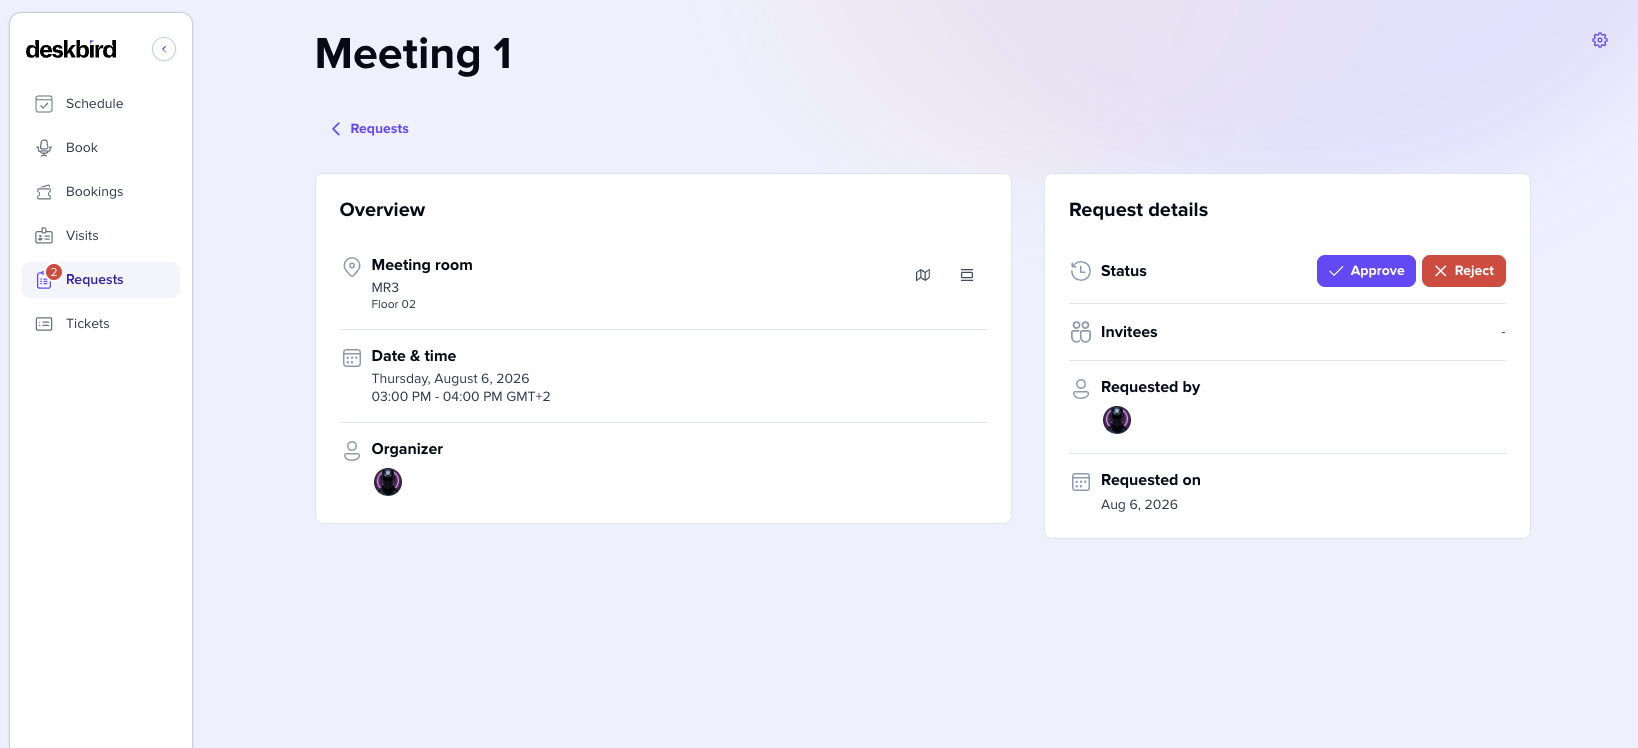Click the back chevron beside Requests
Screen dimensions: 1638x748
pos(336,129)
